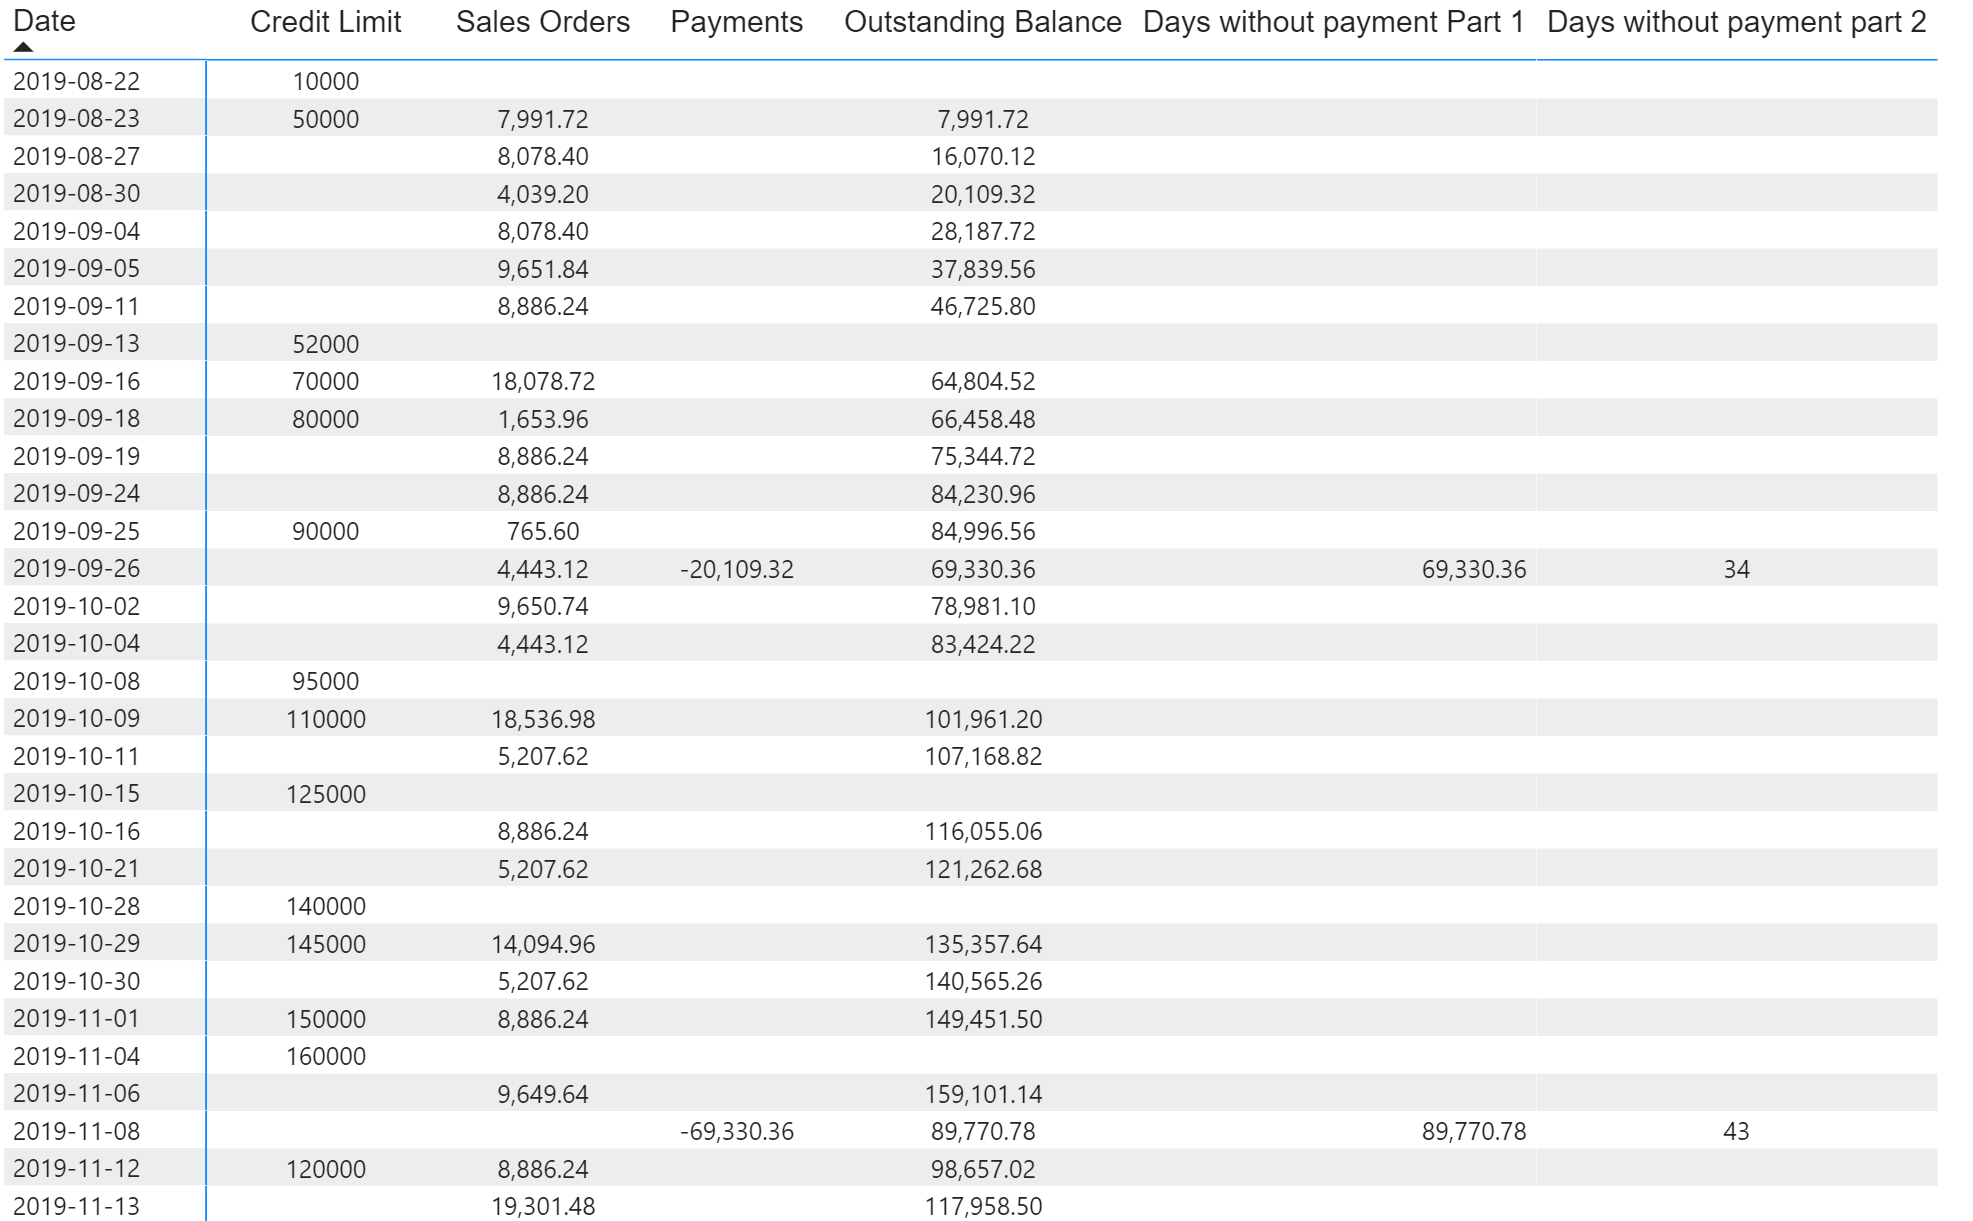The width and height of the screenshot is (1973, 1221).
Task: Click the Outstanding Balance column header
Action: tap(982, 22)
